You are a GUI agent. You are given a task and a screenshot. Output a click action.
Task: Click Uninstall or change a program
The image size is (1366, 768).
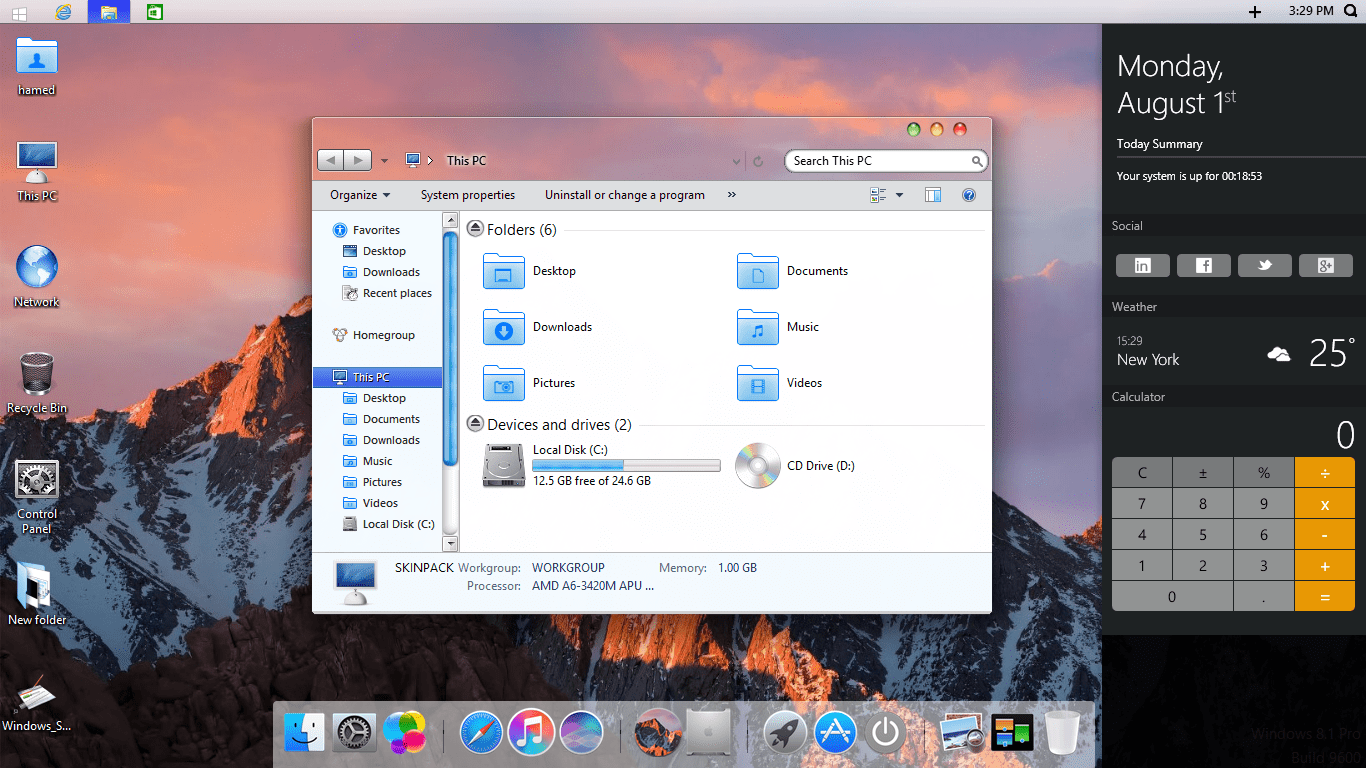pyautogui.click(x=625, y=195)
